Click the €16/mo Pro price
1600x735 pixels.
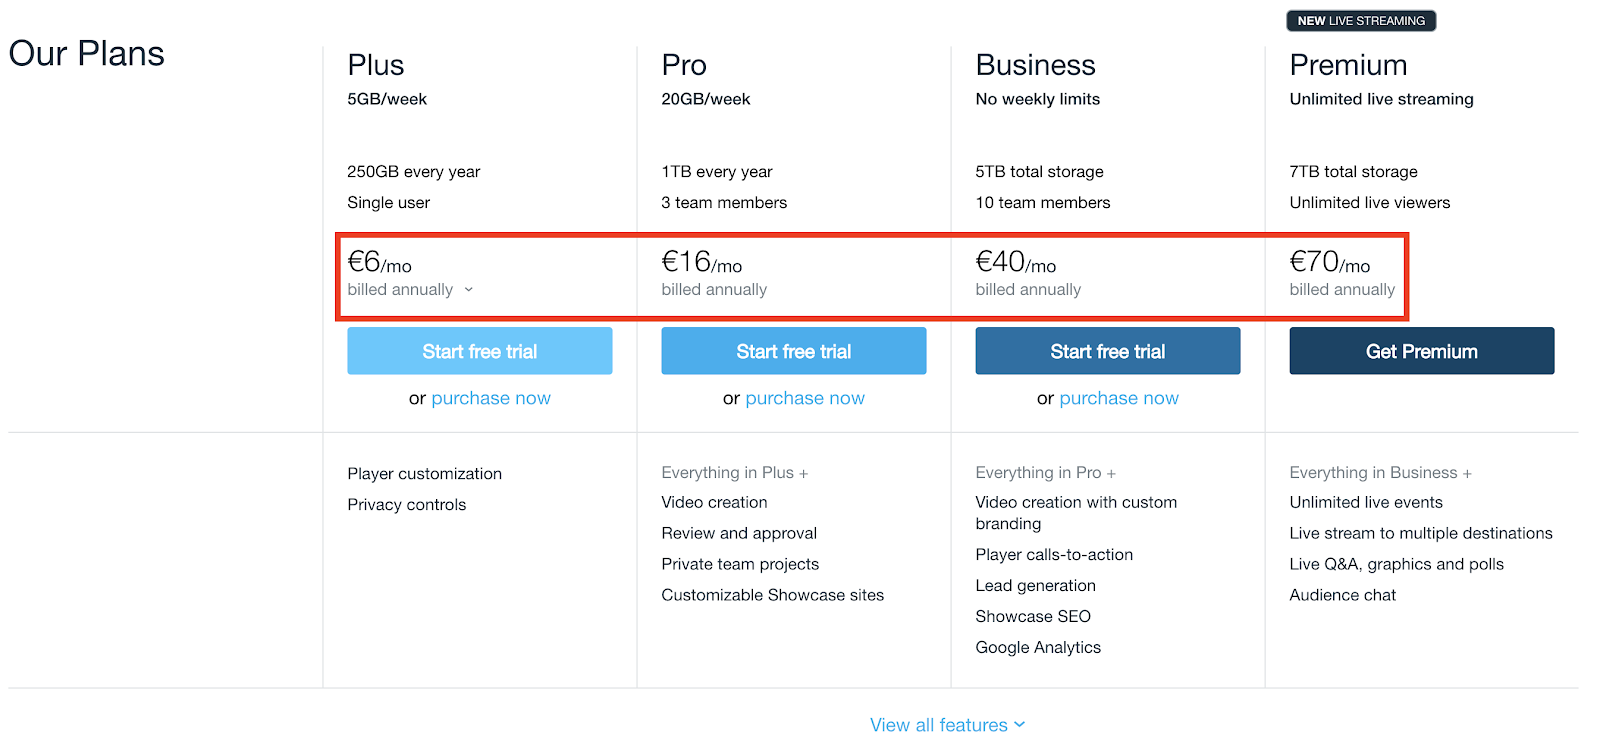point(702,262)
